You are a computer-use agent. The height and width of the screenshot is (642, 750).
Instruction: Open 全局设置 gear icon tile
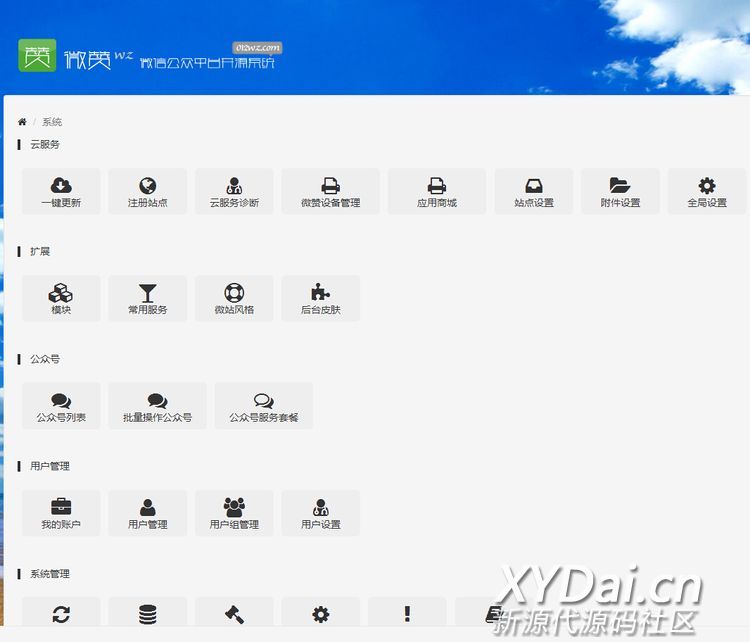(707, 191)
